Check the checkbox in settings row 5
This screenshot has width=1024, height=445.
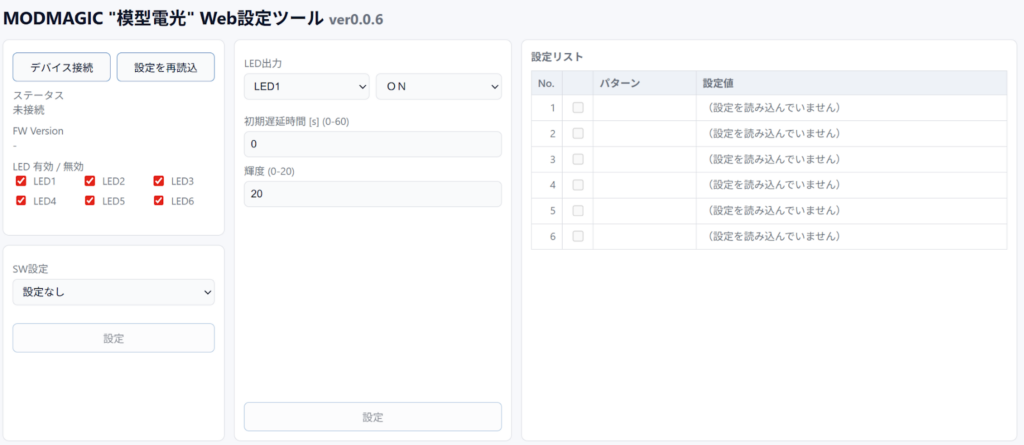point(577,211)
